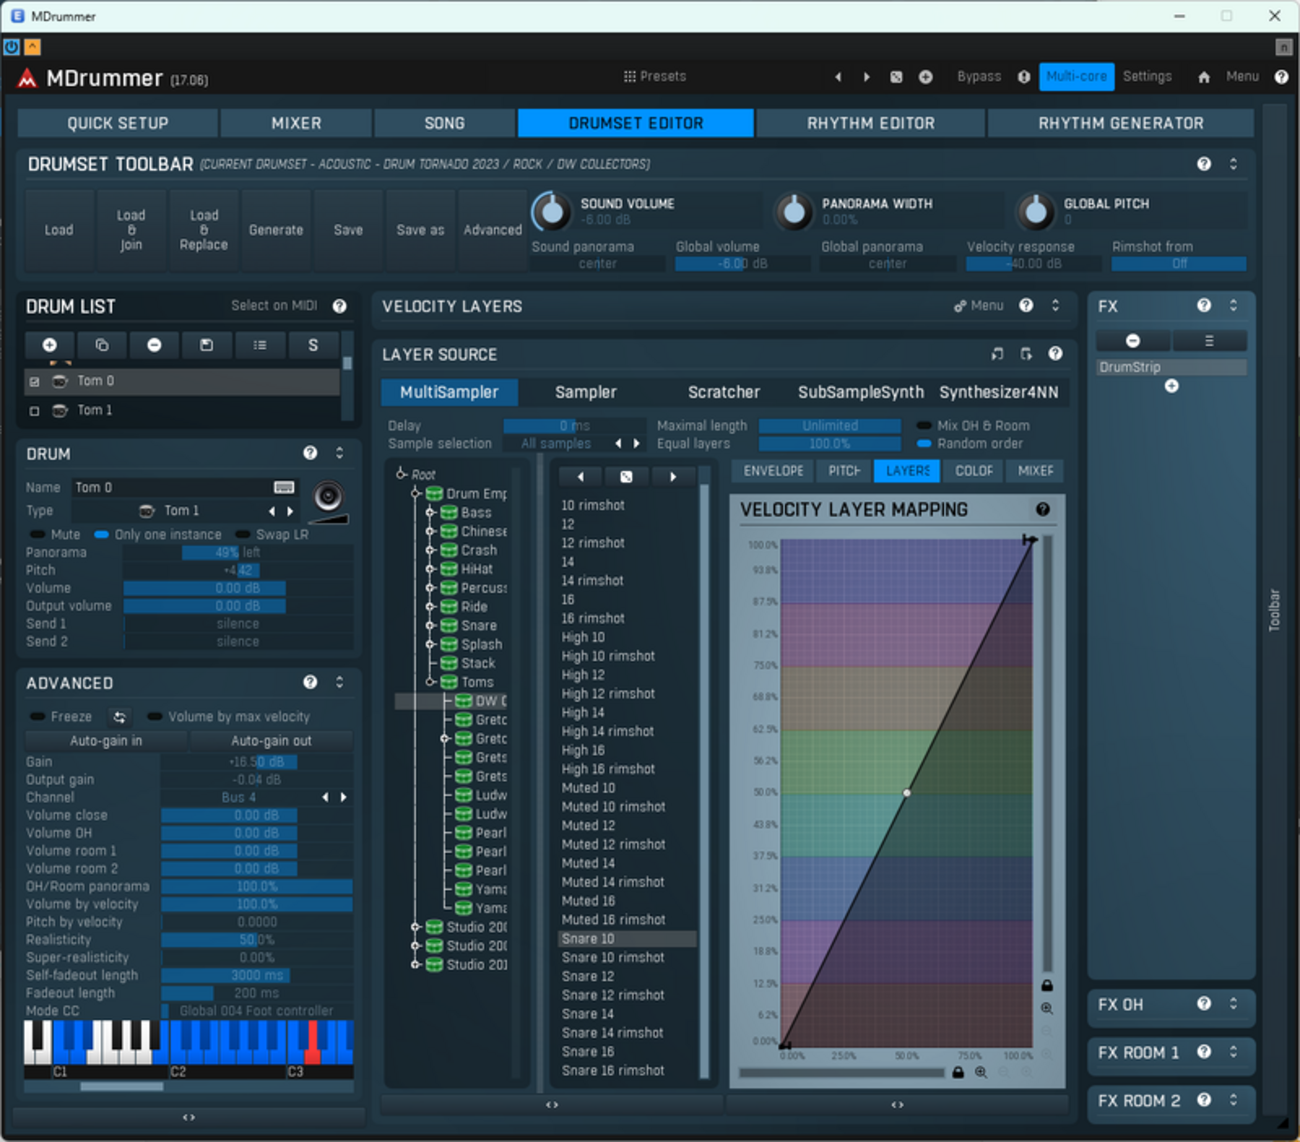Randomize layer with the dice icon
This screenshot has width=1300, height=1142.
pyautogui.click(x=626, y=477)
